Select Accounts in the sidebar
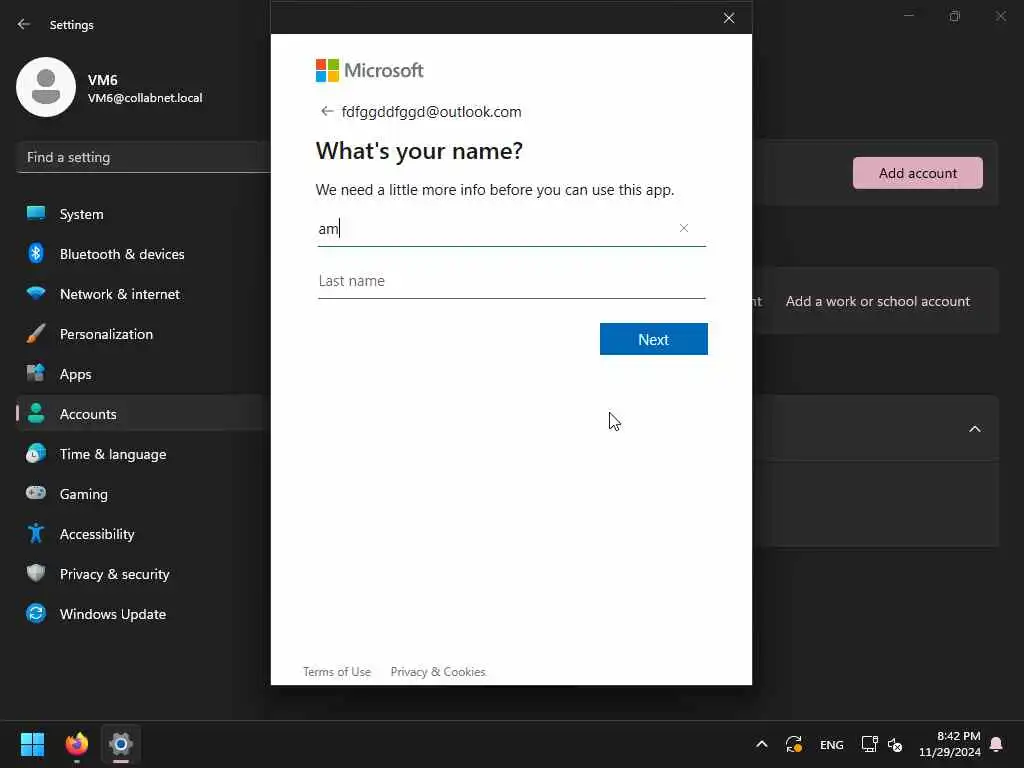Viewport: 1024px width, 768px height. 143,413
